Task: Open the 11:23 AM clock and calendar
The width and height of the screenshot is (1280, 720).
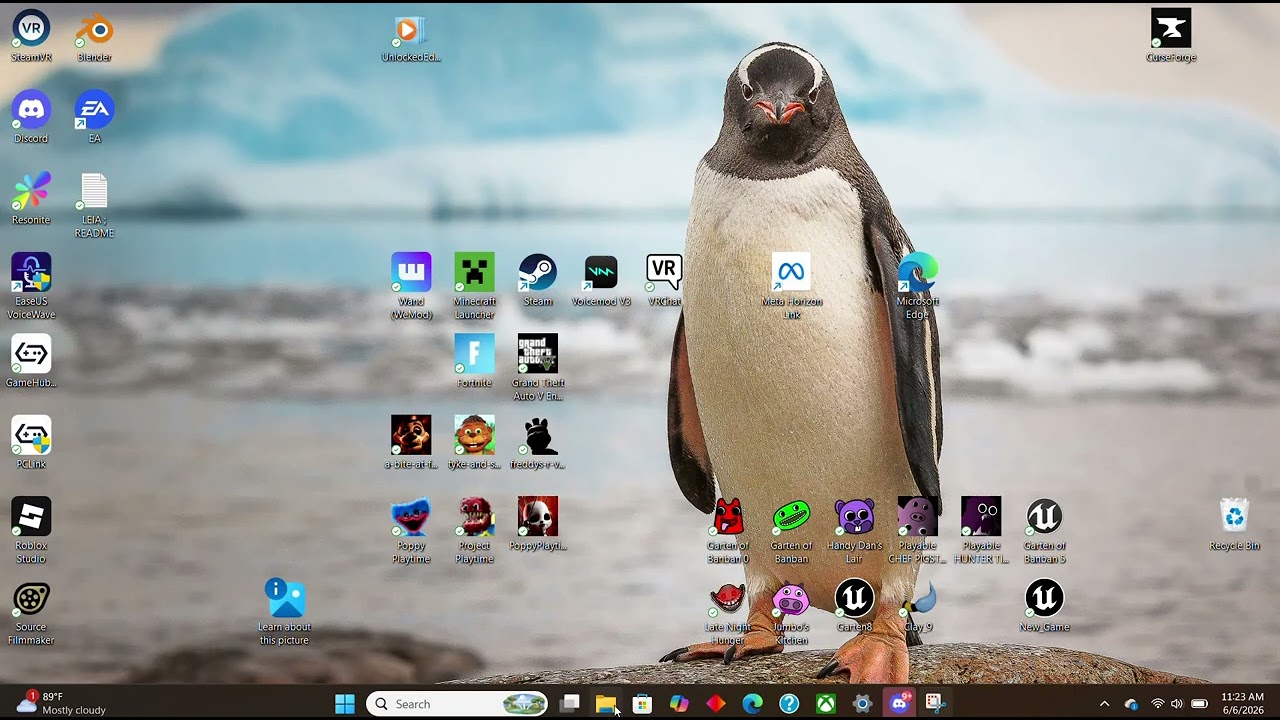Action: [x=1242, y=704]
